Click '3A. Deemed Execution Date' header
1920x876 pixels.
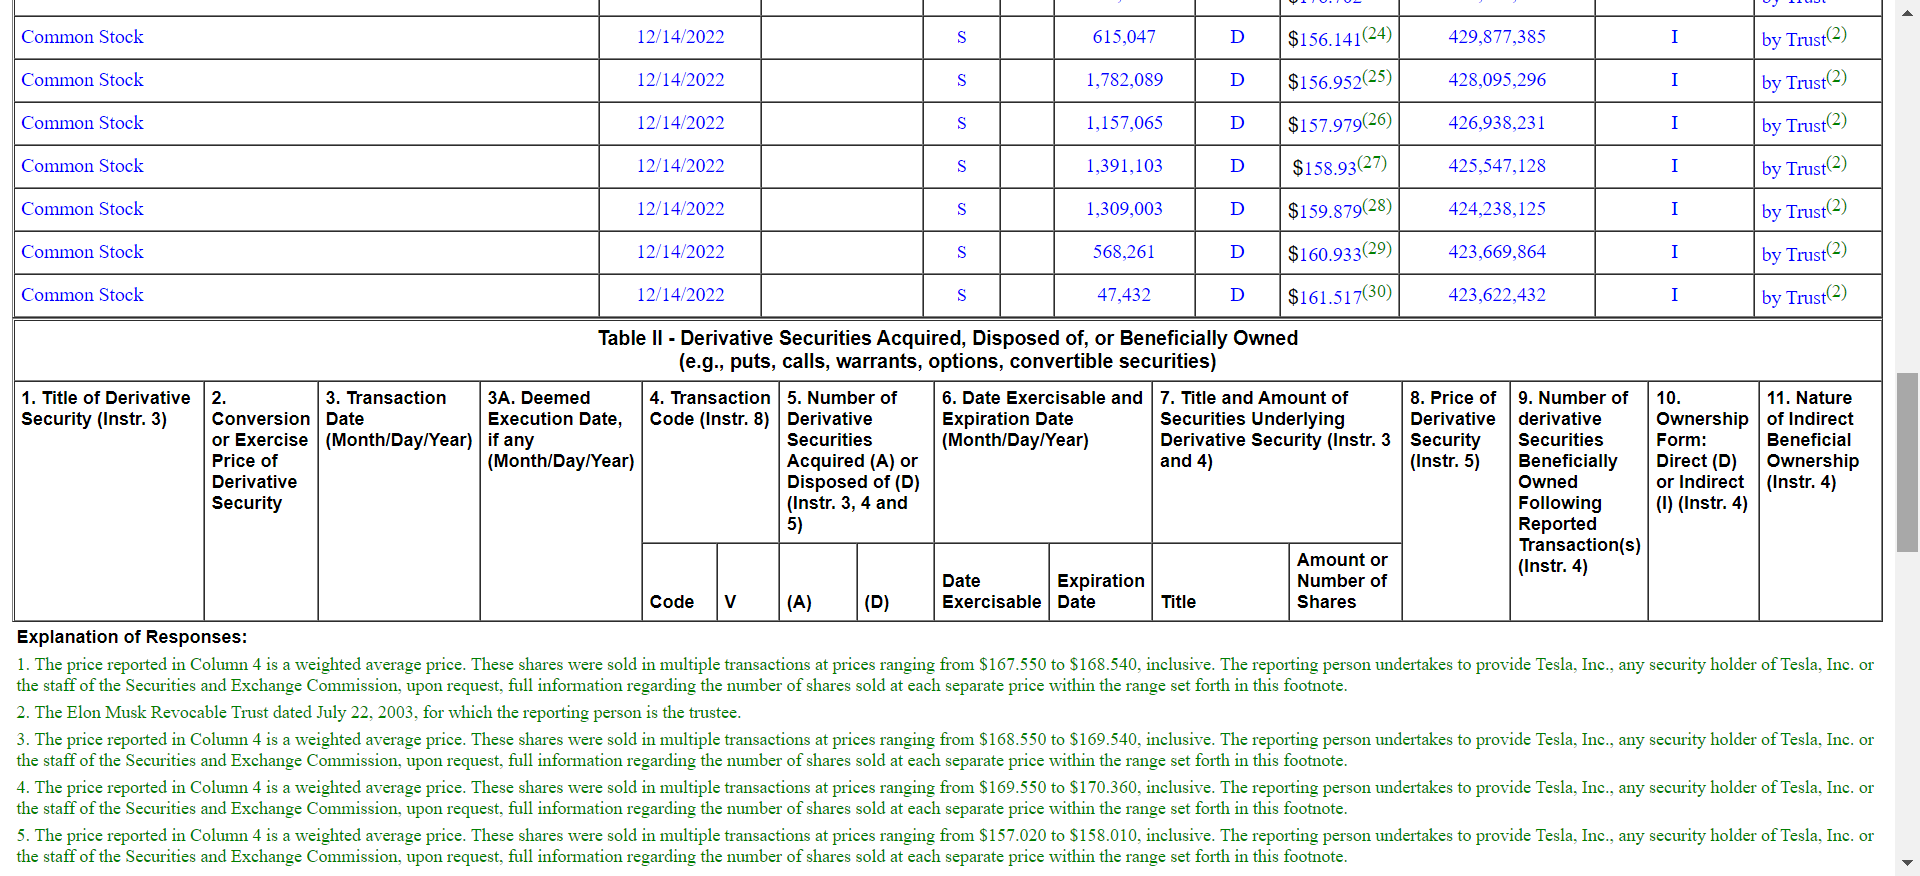tap(560, 429)
